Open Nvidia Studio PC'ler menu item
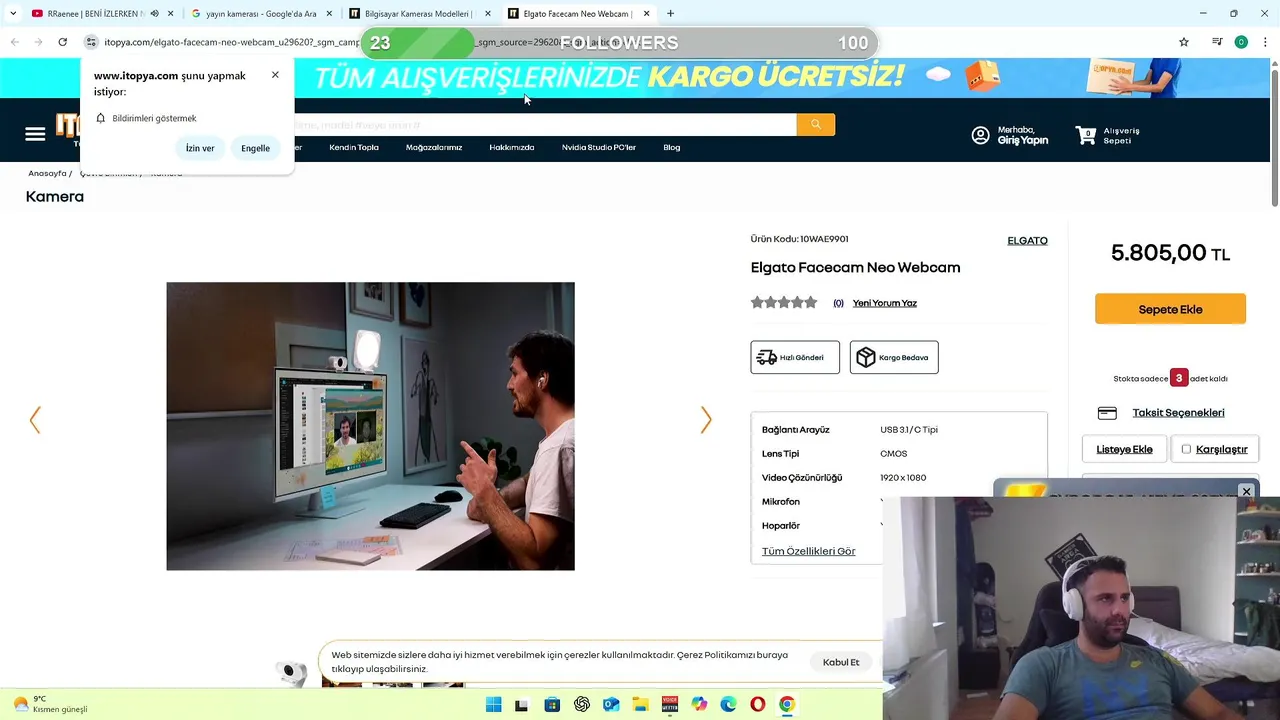1280x720 pixels. [599, 147]
